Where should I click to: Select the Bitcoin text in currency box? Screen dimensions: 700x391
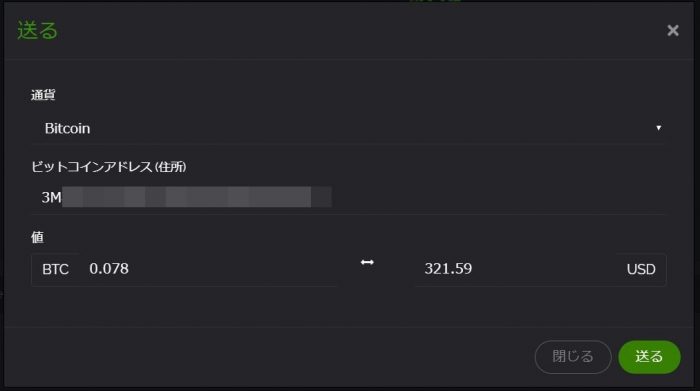click(x=67, y=129)
